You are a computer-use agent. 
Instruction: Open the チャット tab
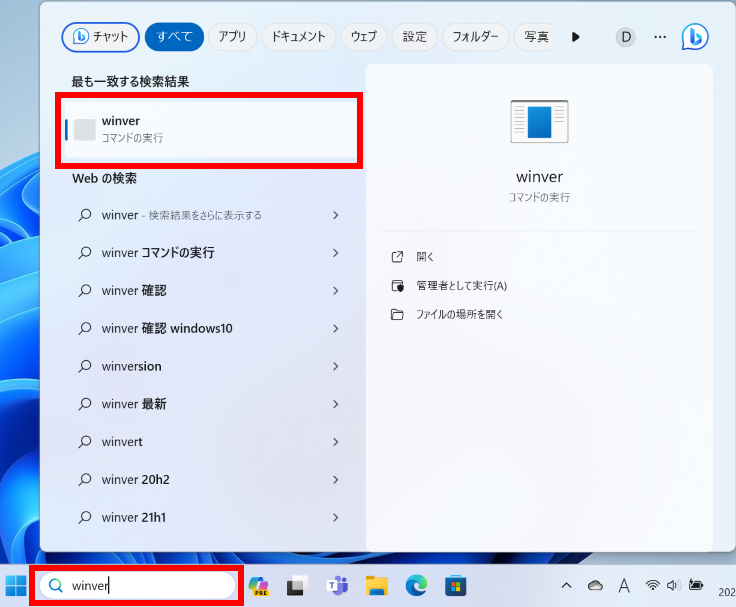101,37
